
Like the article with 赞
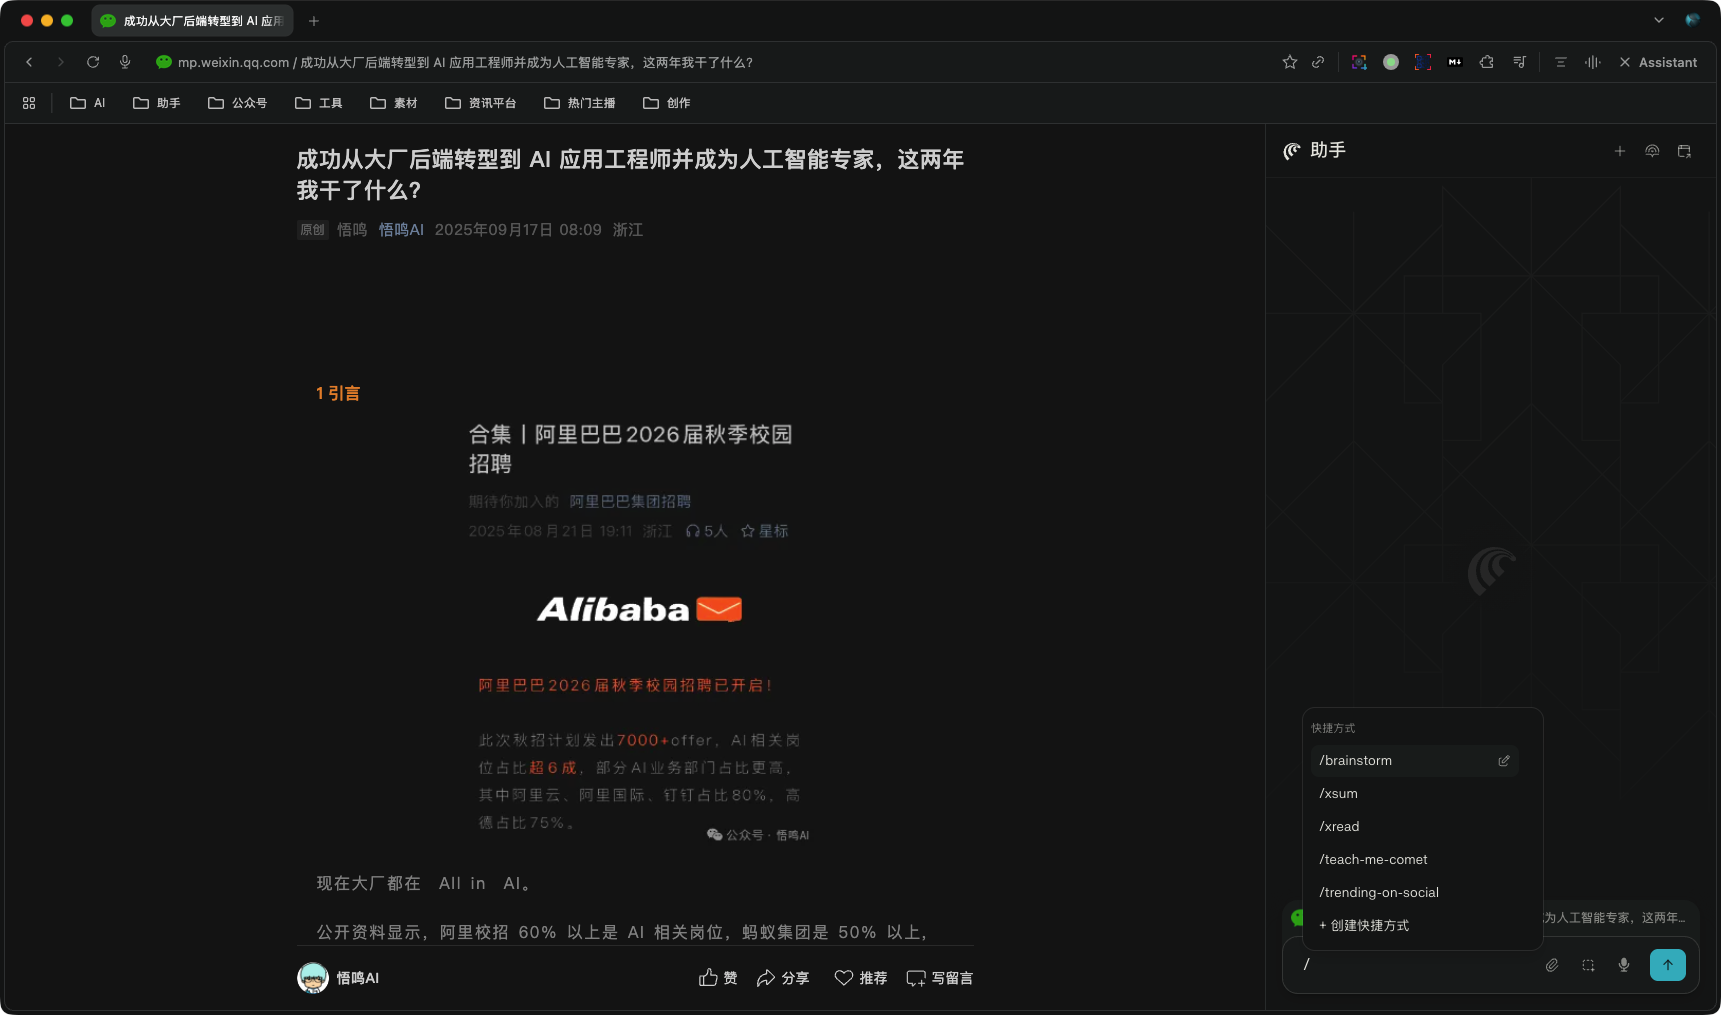point(718,978)
